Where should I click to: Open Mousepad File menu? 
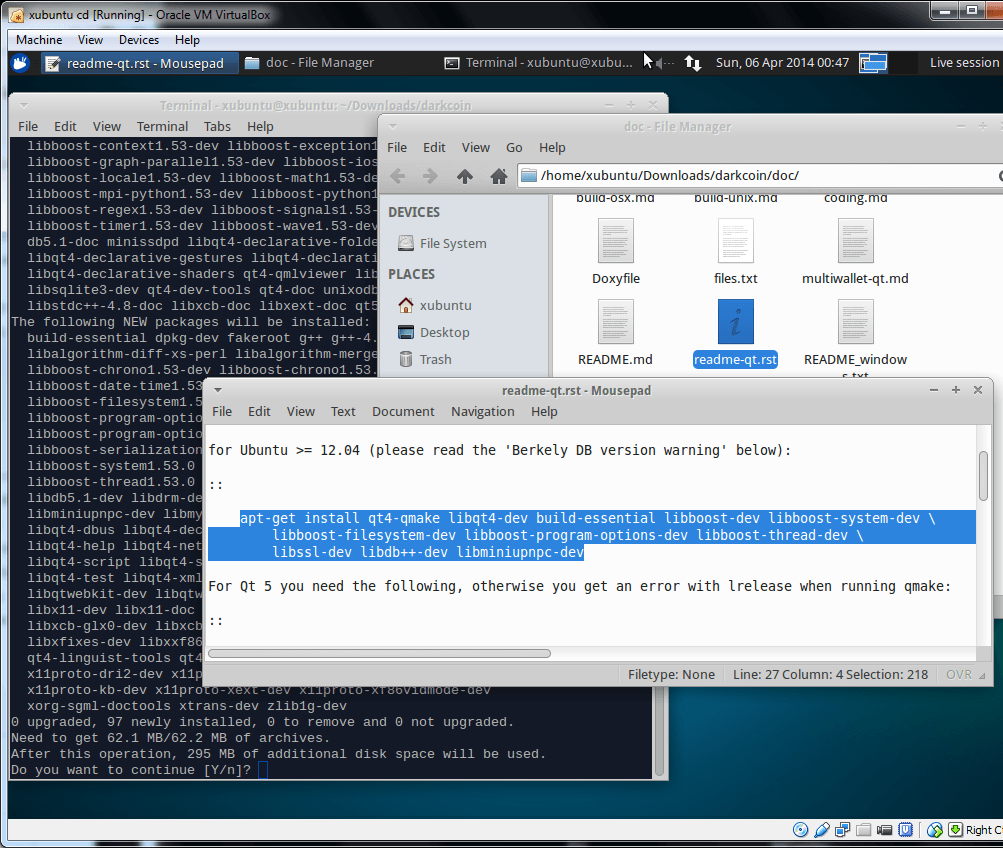tap(222, 412)
